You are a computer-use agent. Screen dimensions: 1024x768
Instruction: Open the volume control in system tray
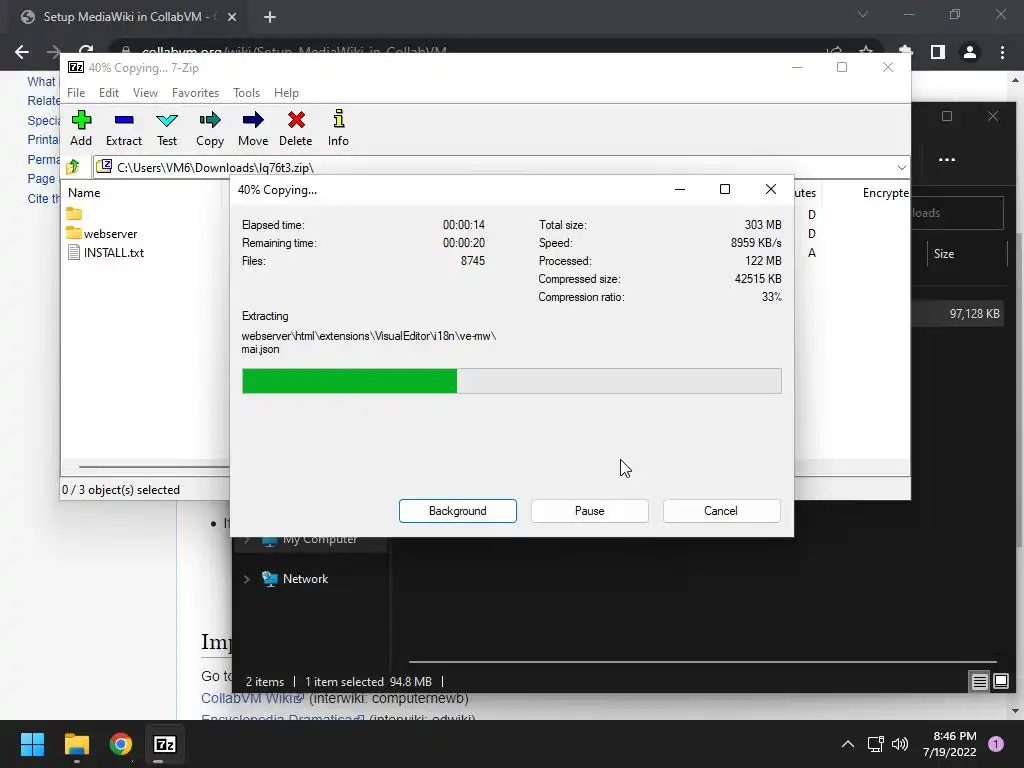tap(900, 744)
